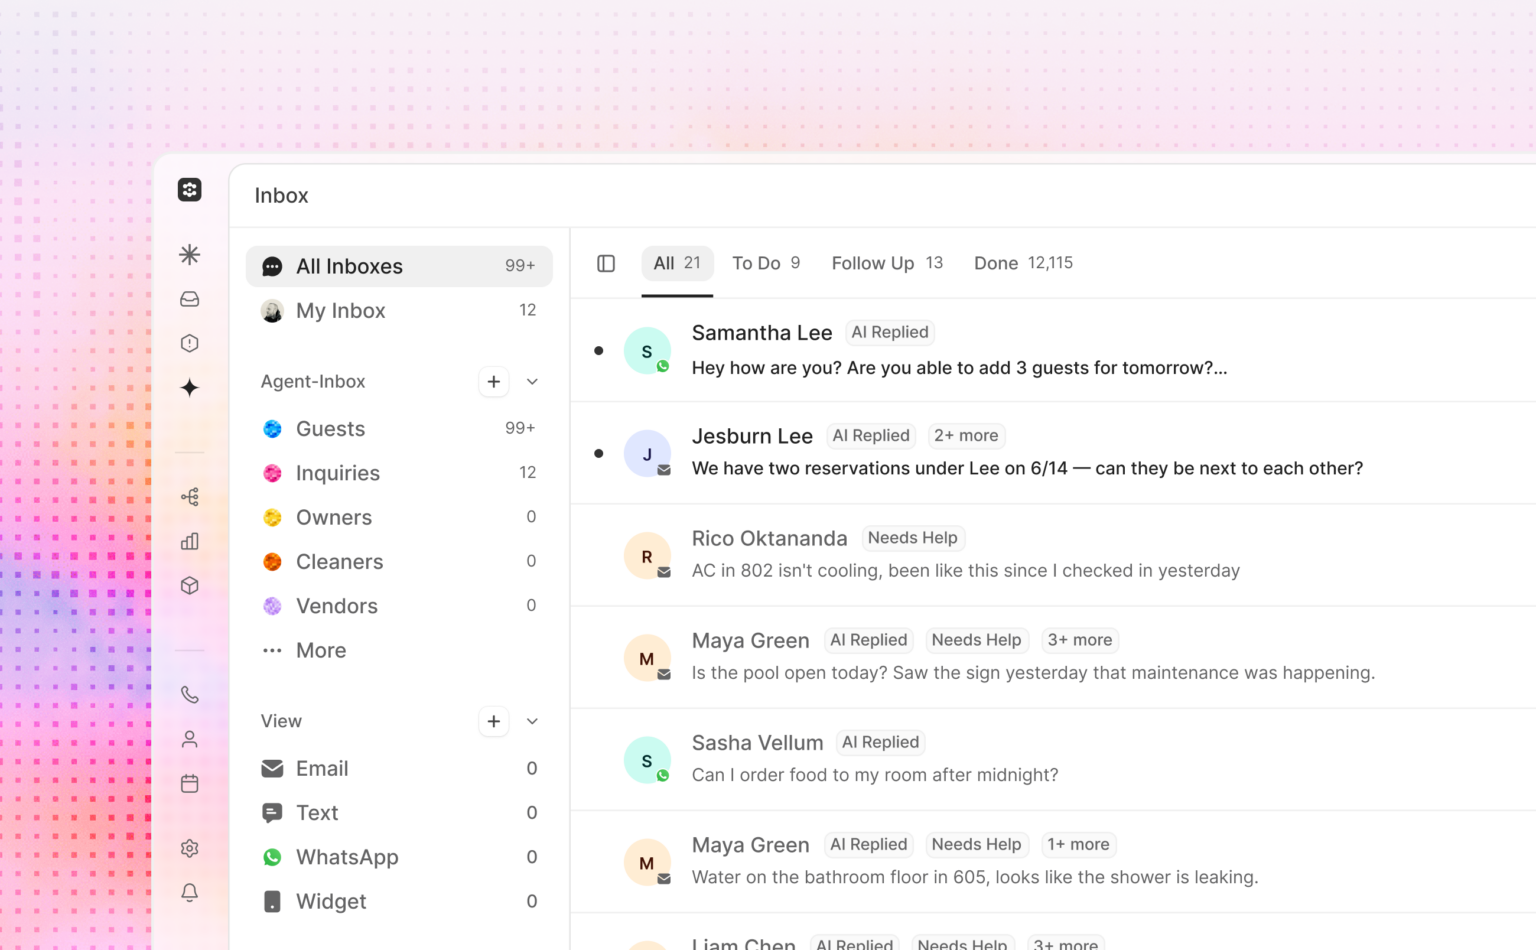Add a new View with plus button

(x=494, y=721)
